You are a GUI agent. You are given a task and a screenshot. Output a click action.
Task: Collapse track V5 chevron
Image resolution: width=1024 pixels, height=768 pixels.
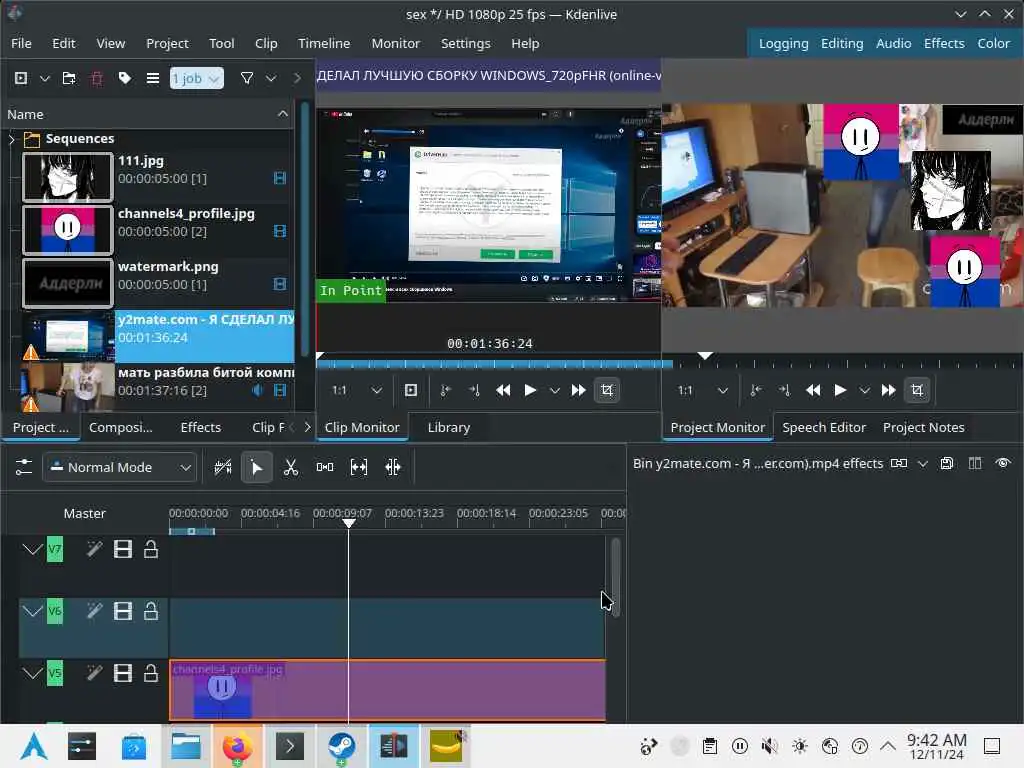32,673
